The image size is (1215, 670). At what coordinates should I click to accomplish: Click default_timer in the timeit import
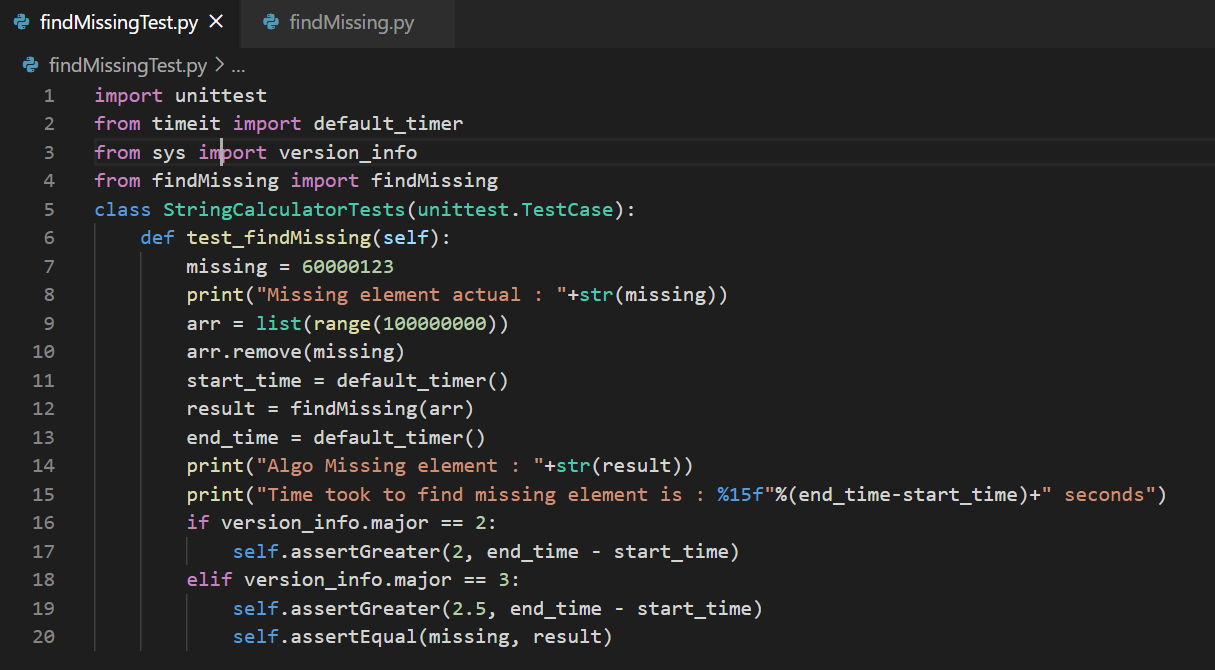click(387, 123)
